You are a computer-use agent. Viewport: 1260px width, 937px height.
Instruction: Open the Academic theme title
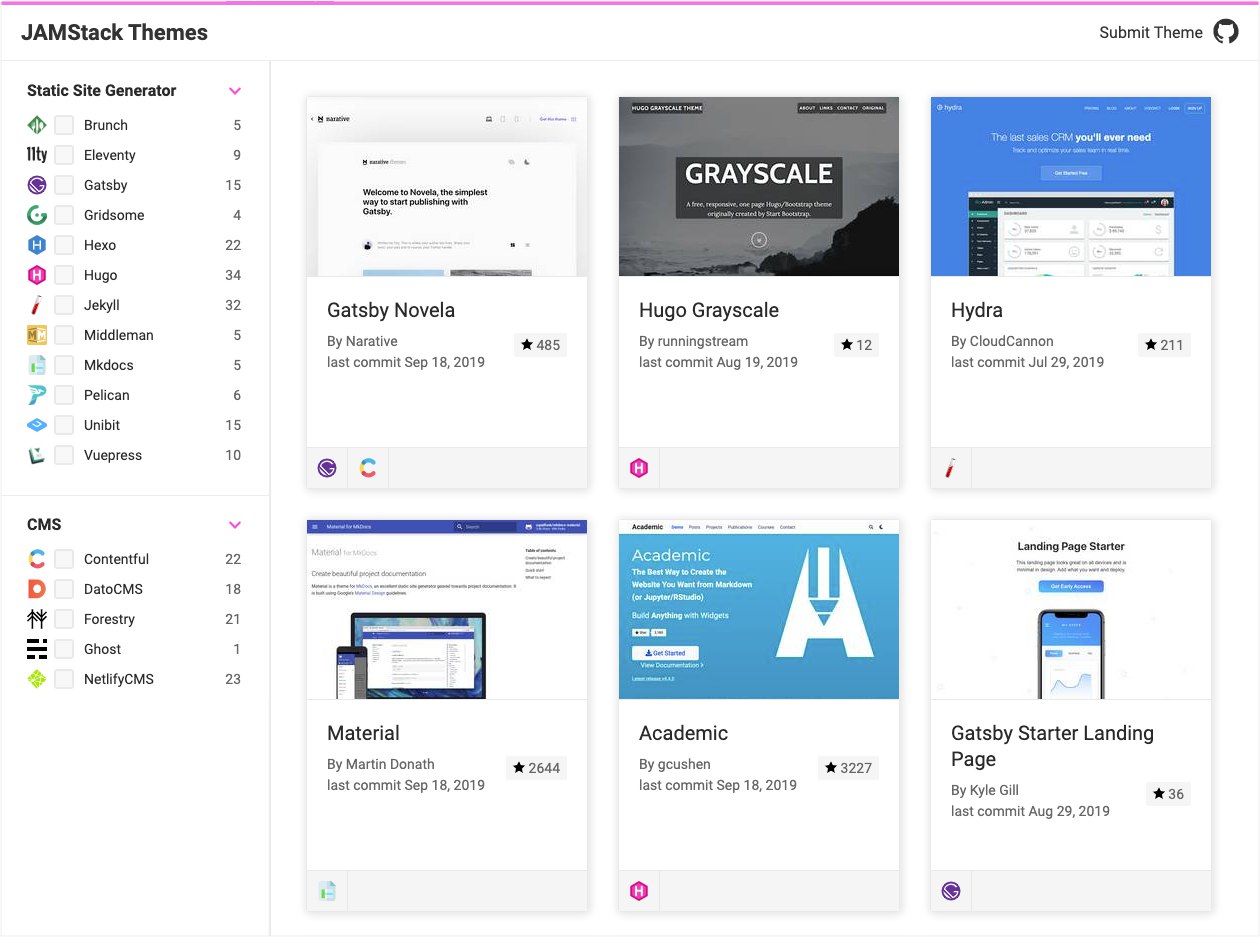point(684,733)
